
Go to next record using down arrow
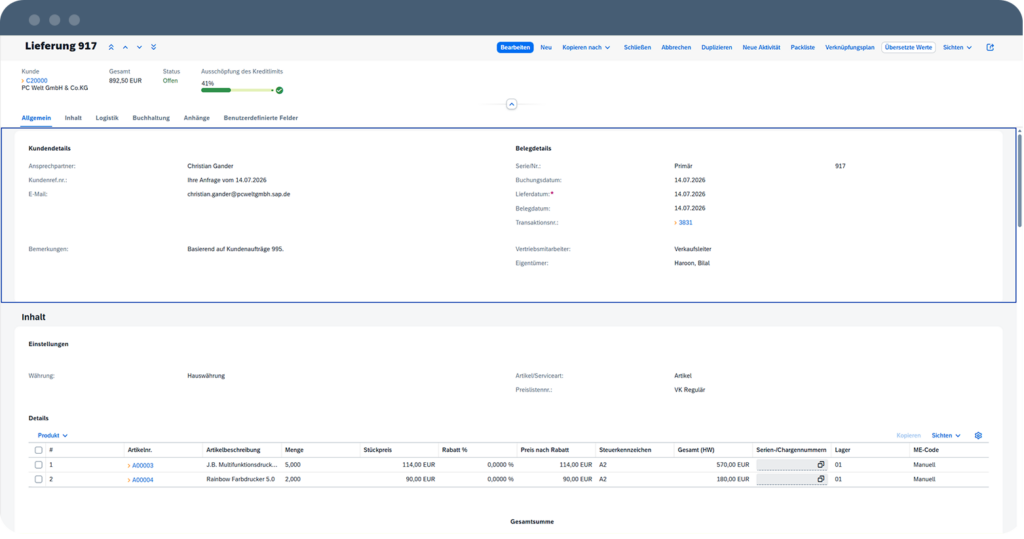139,47
